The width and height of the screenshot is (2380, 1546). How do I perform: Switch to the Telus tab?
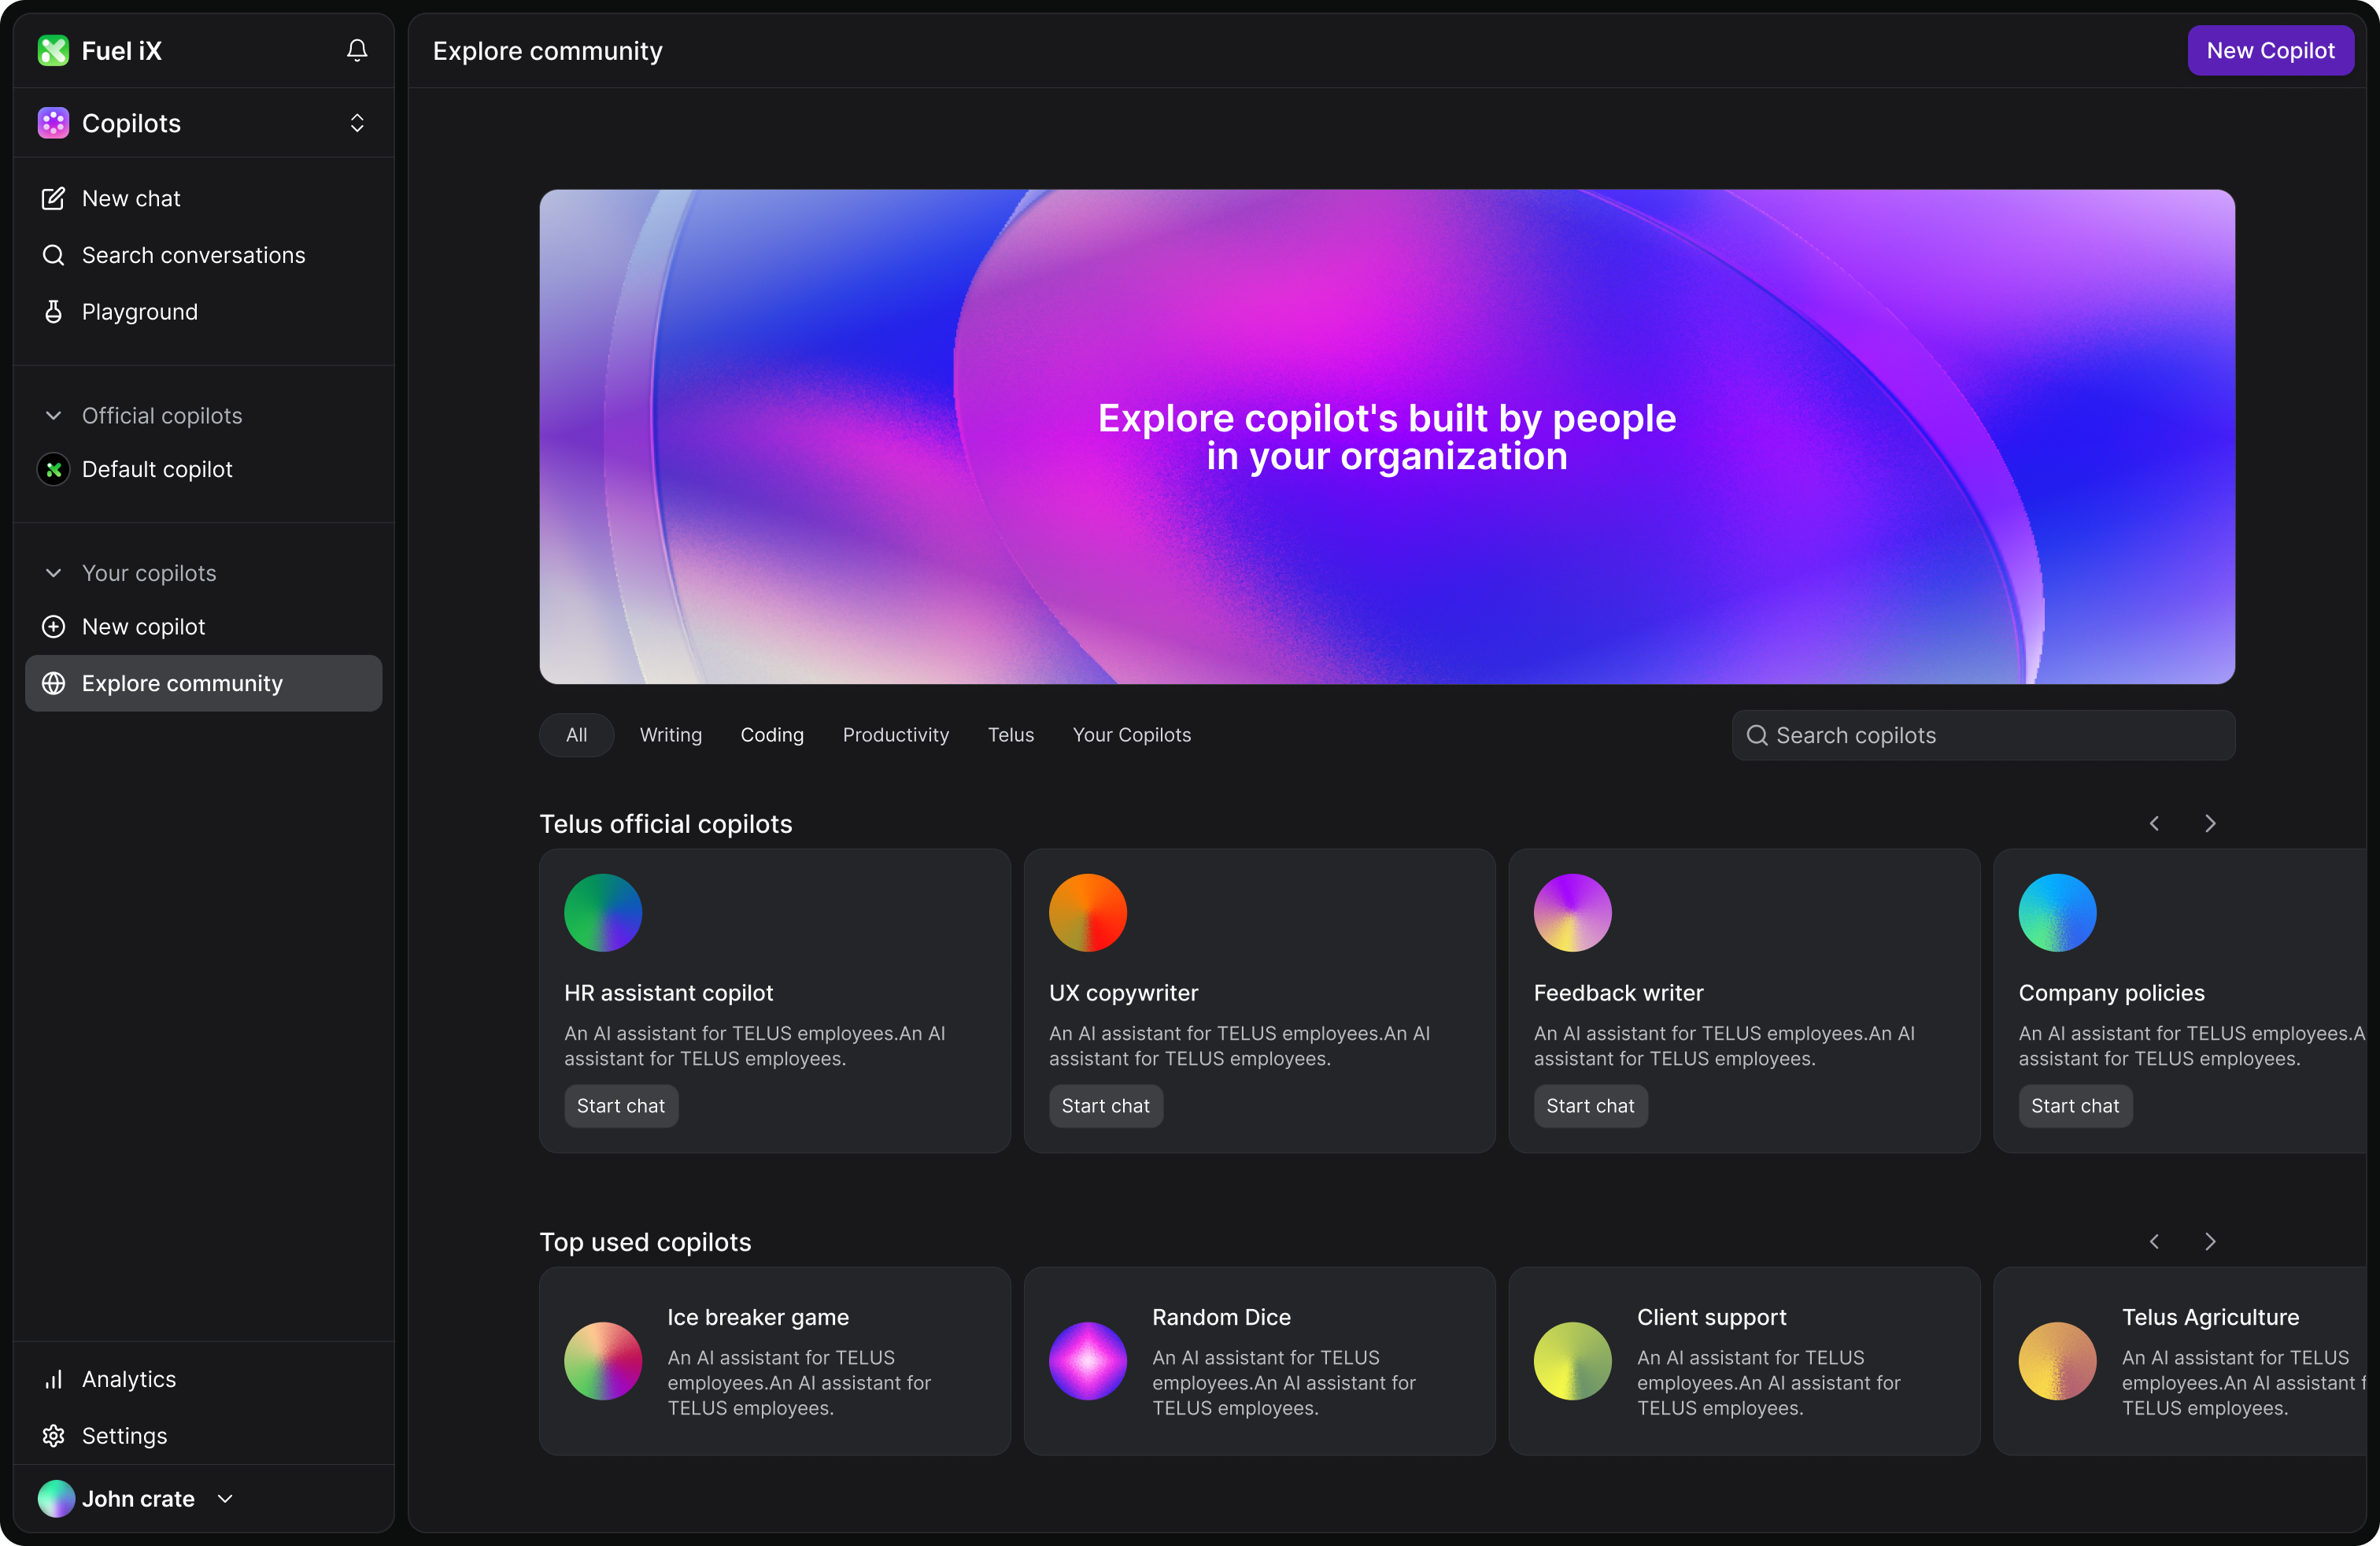coord(1011,735)
